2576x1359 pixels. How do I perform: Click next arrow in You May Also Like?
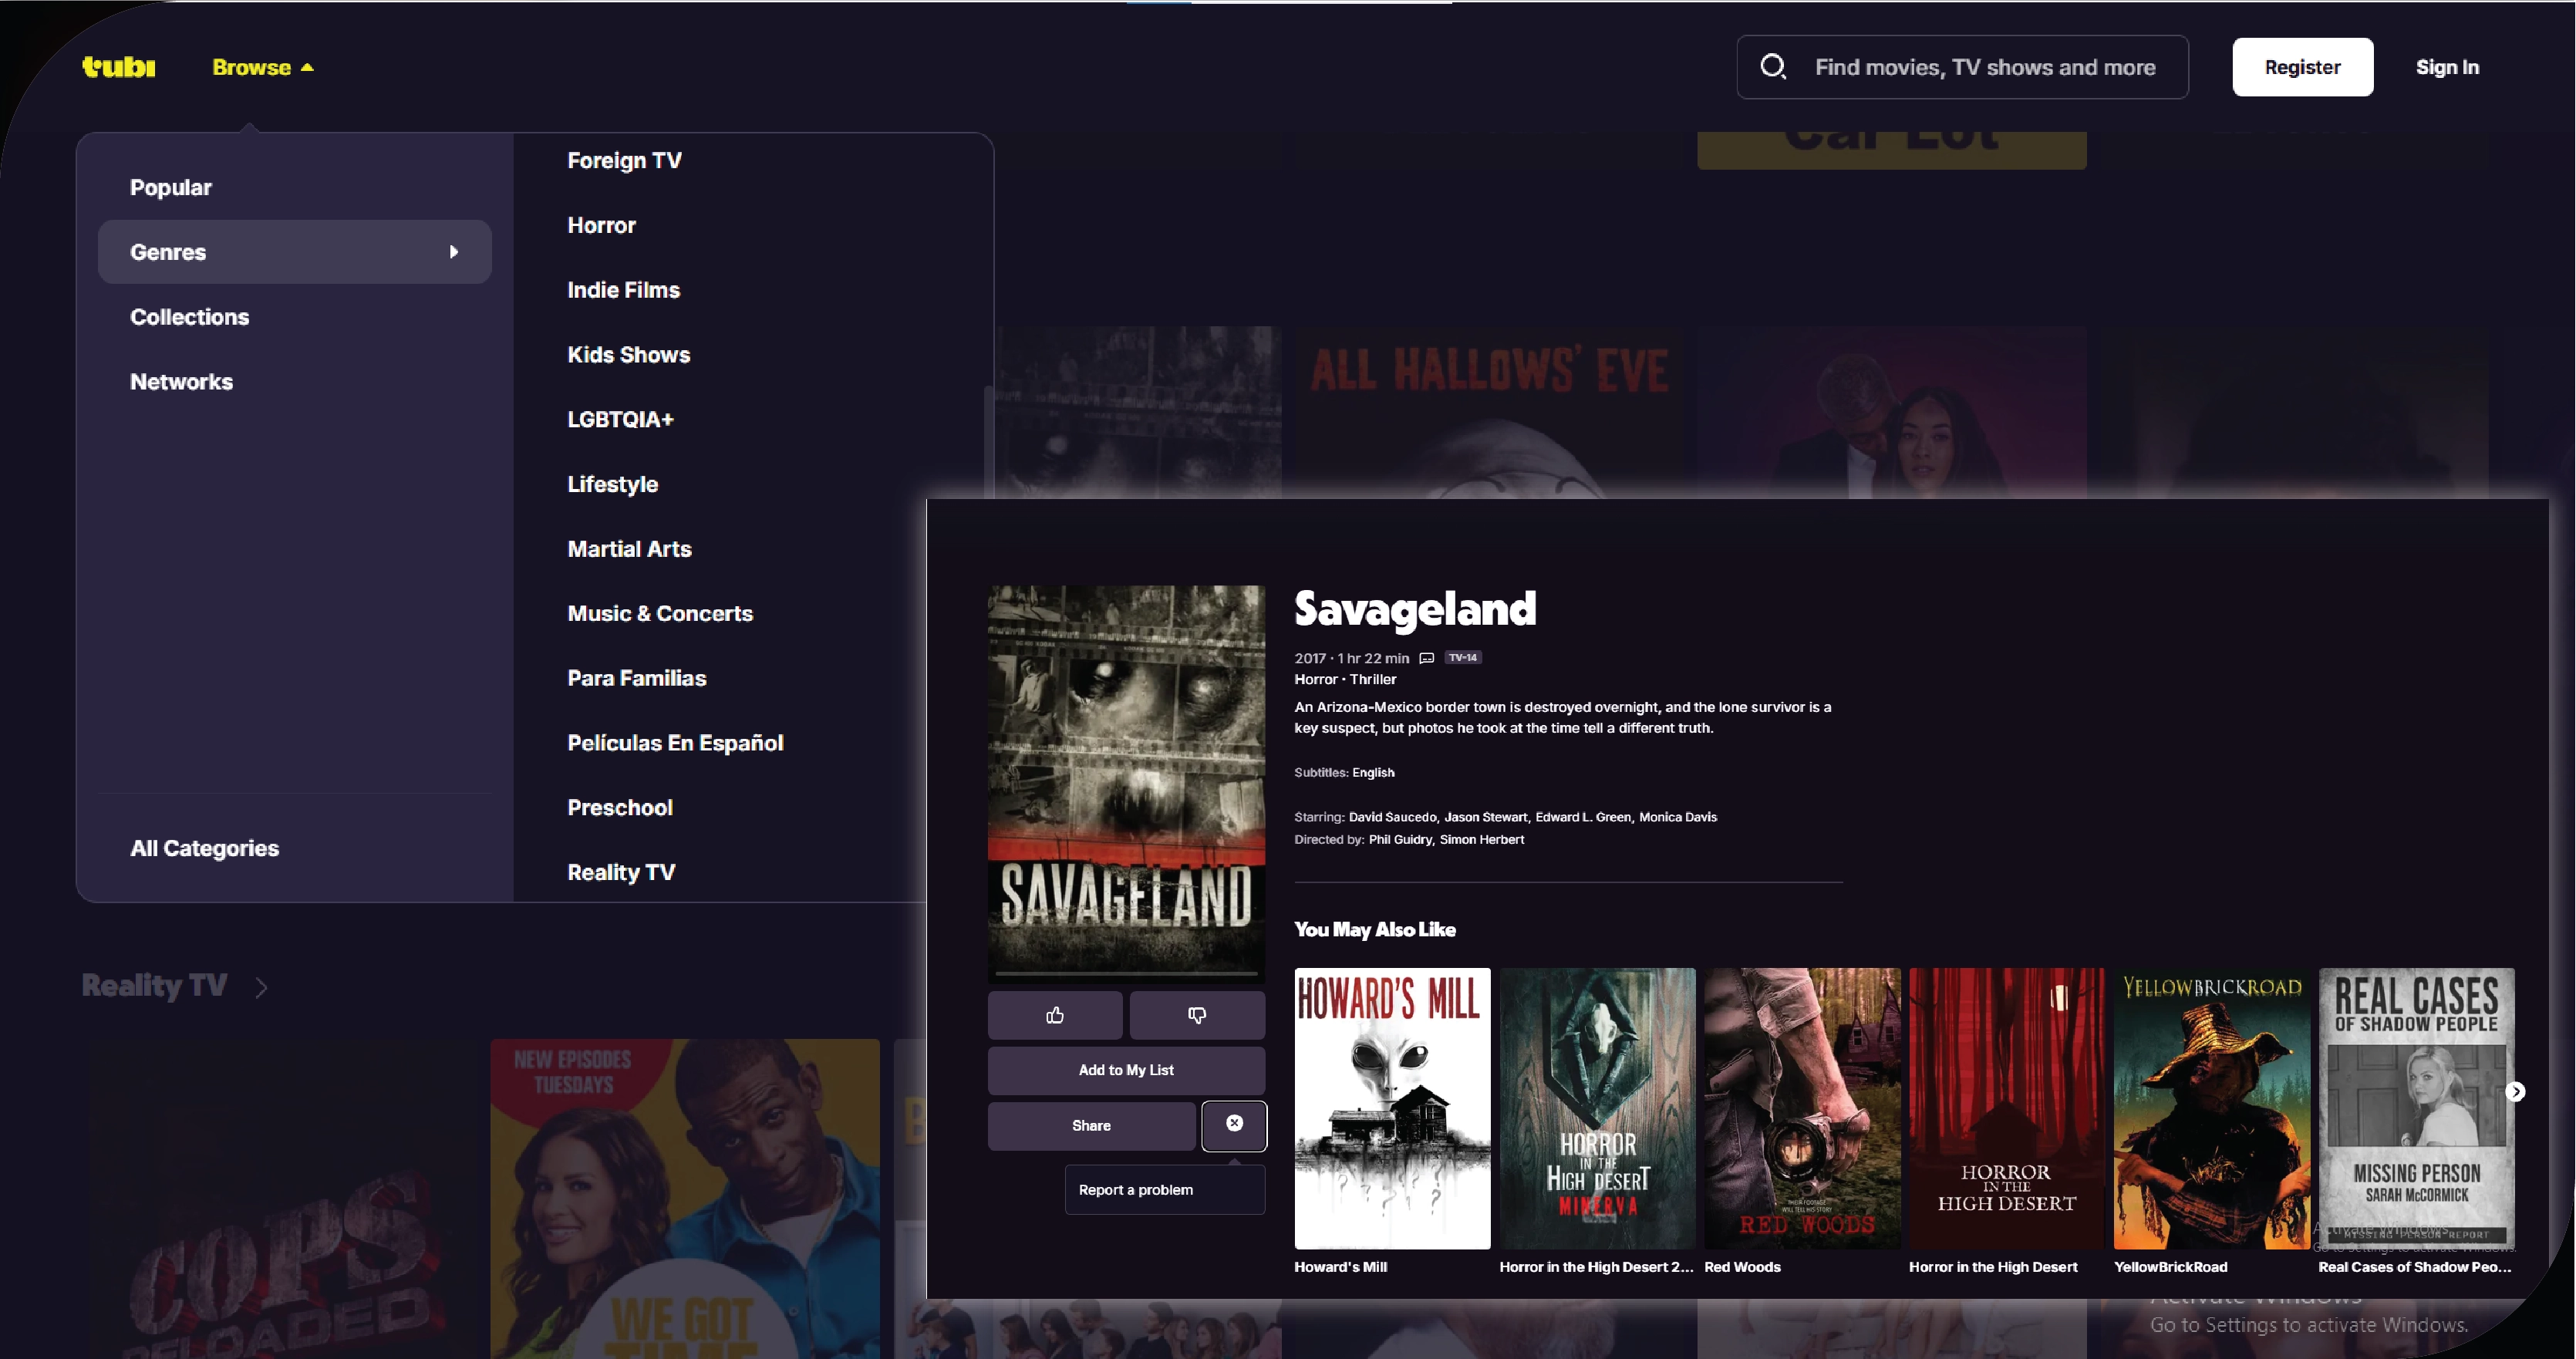[2514, 1091]
